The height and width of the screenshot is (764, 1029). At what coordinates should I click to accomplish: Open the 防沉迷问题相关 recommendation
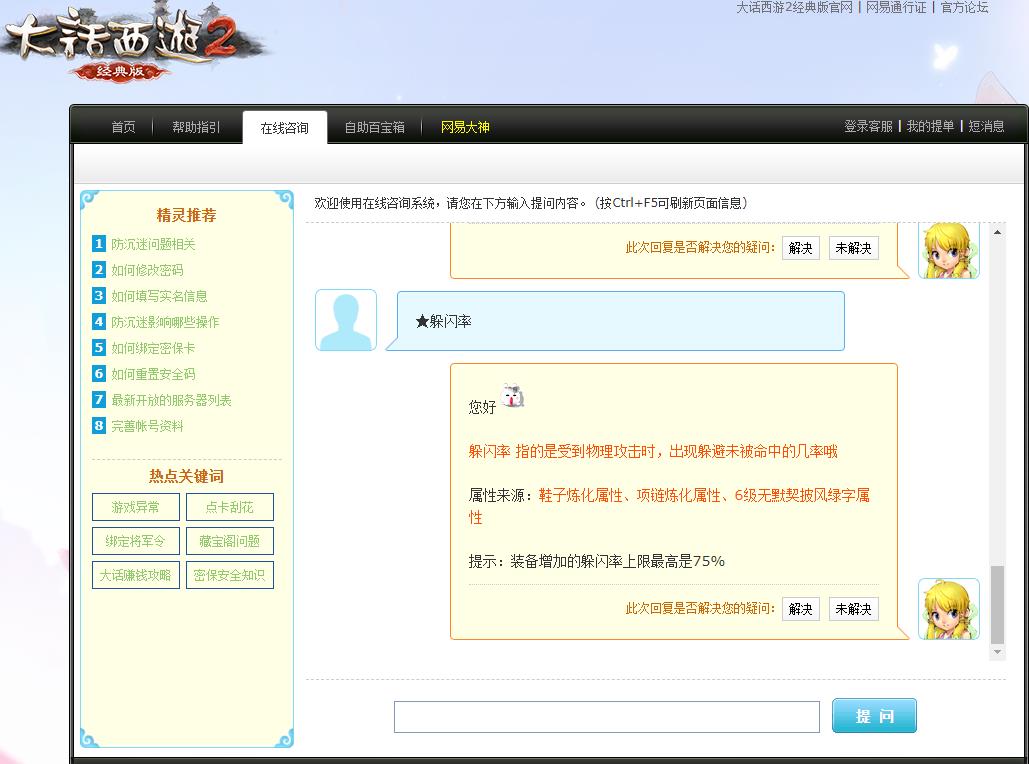154,244
